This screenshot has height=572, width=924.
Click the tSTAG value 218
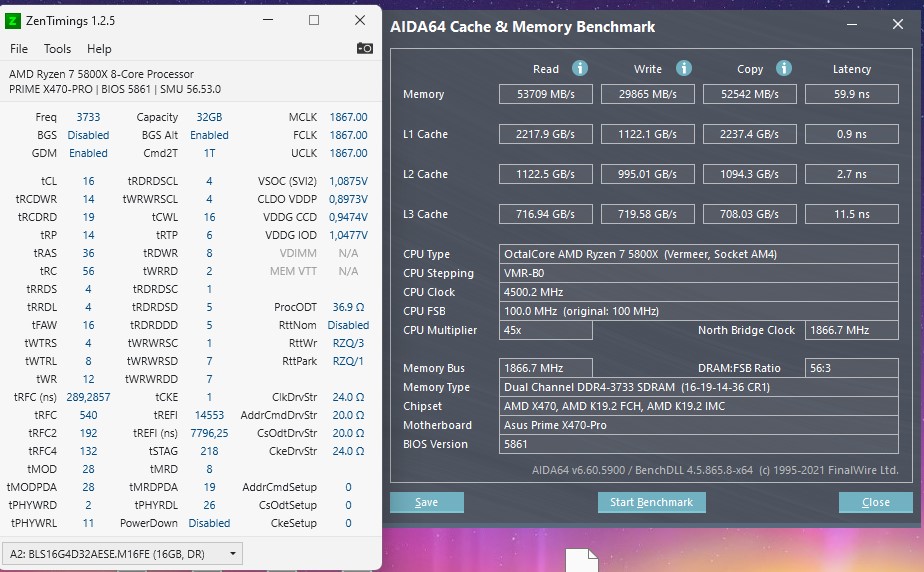209,451
